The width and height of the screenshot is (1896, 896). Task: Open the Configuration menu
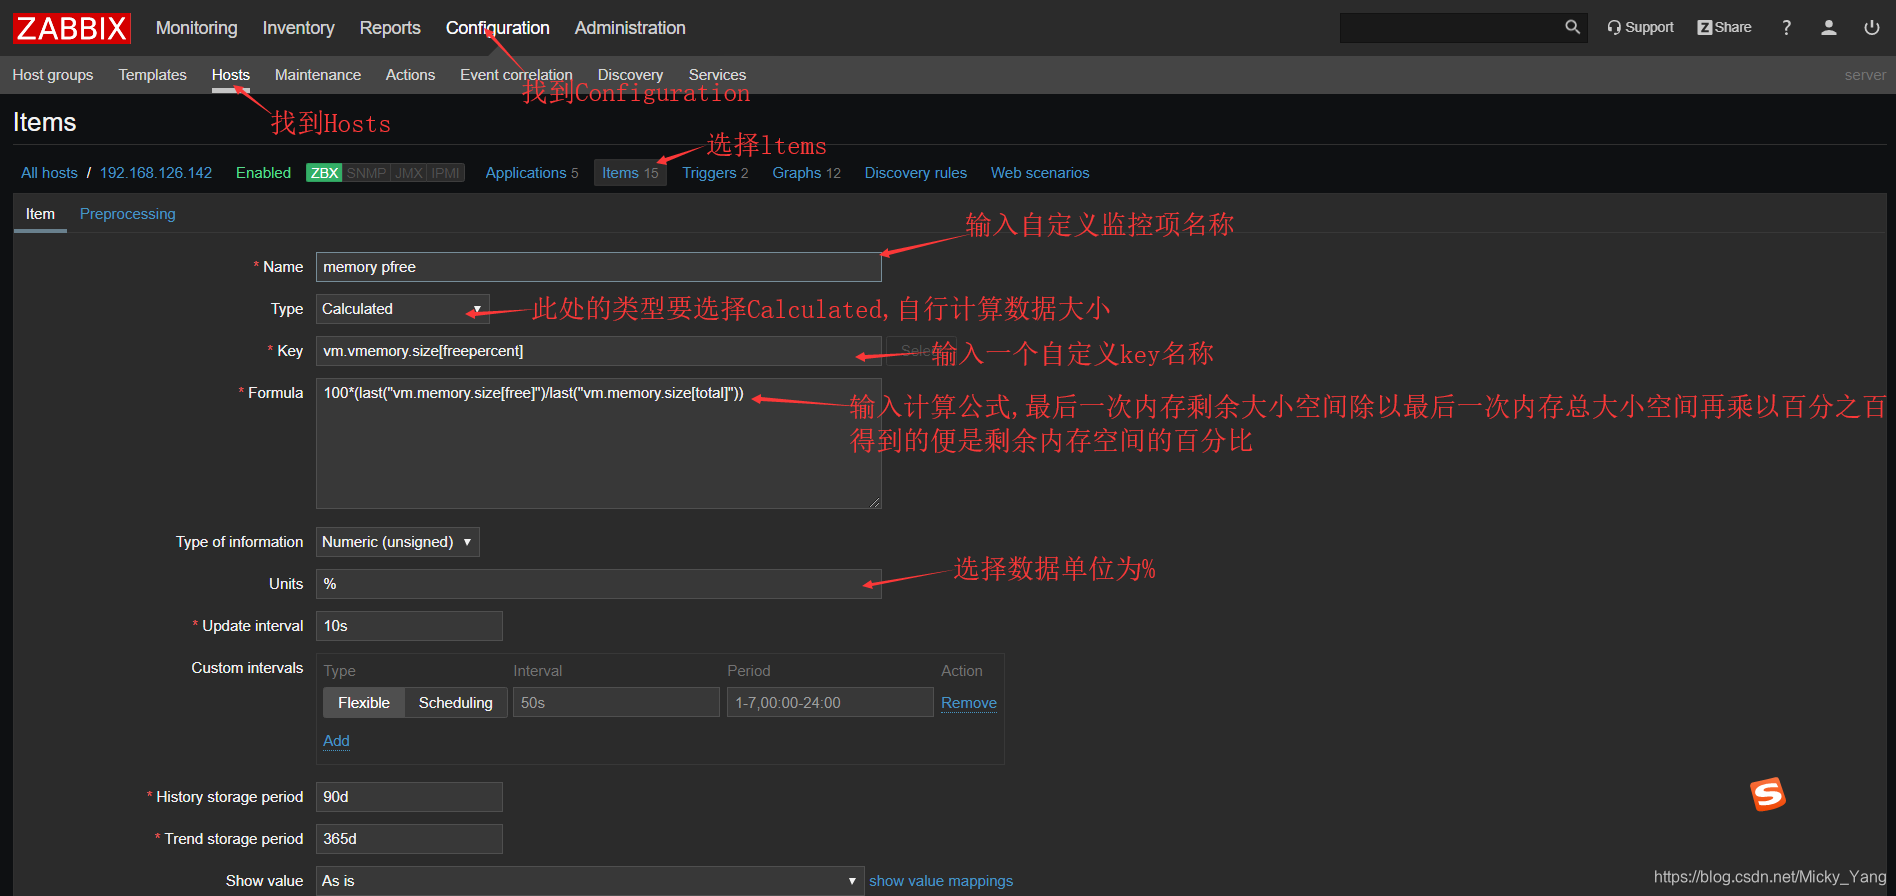coord(498,28)
